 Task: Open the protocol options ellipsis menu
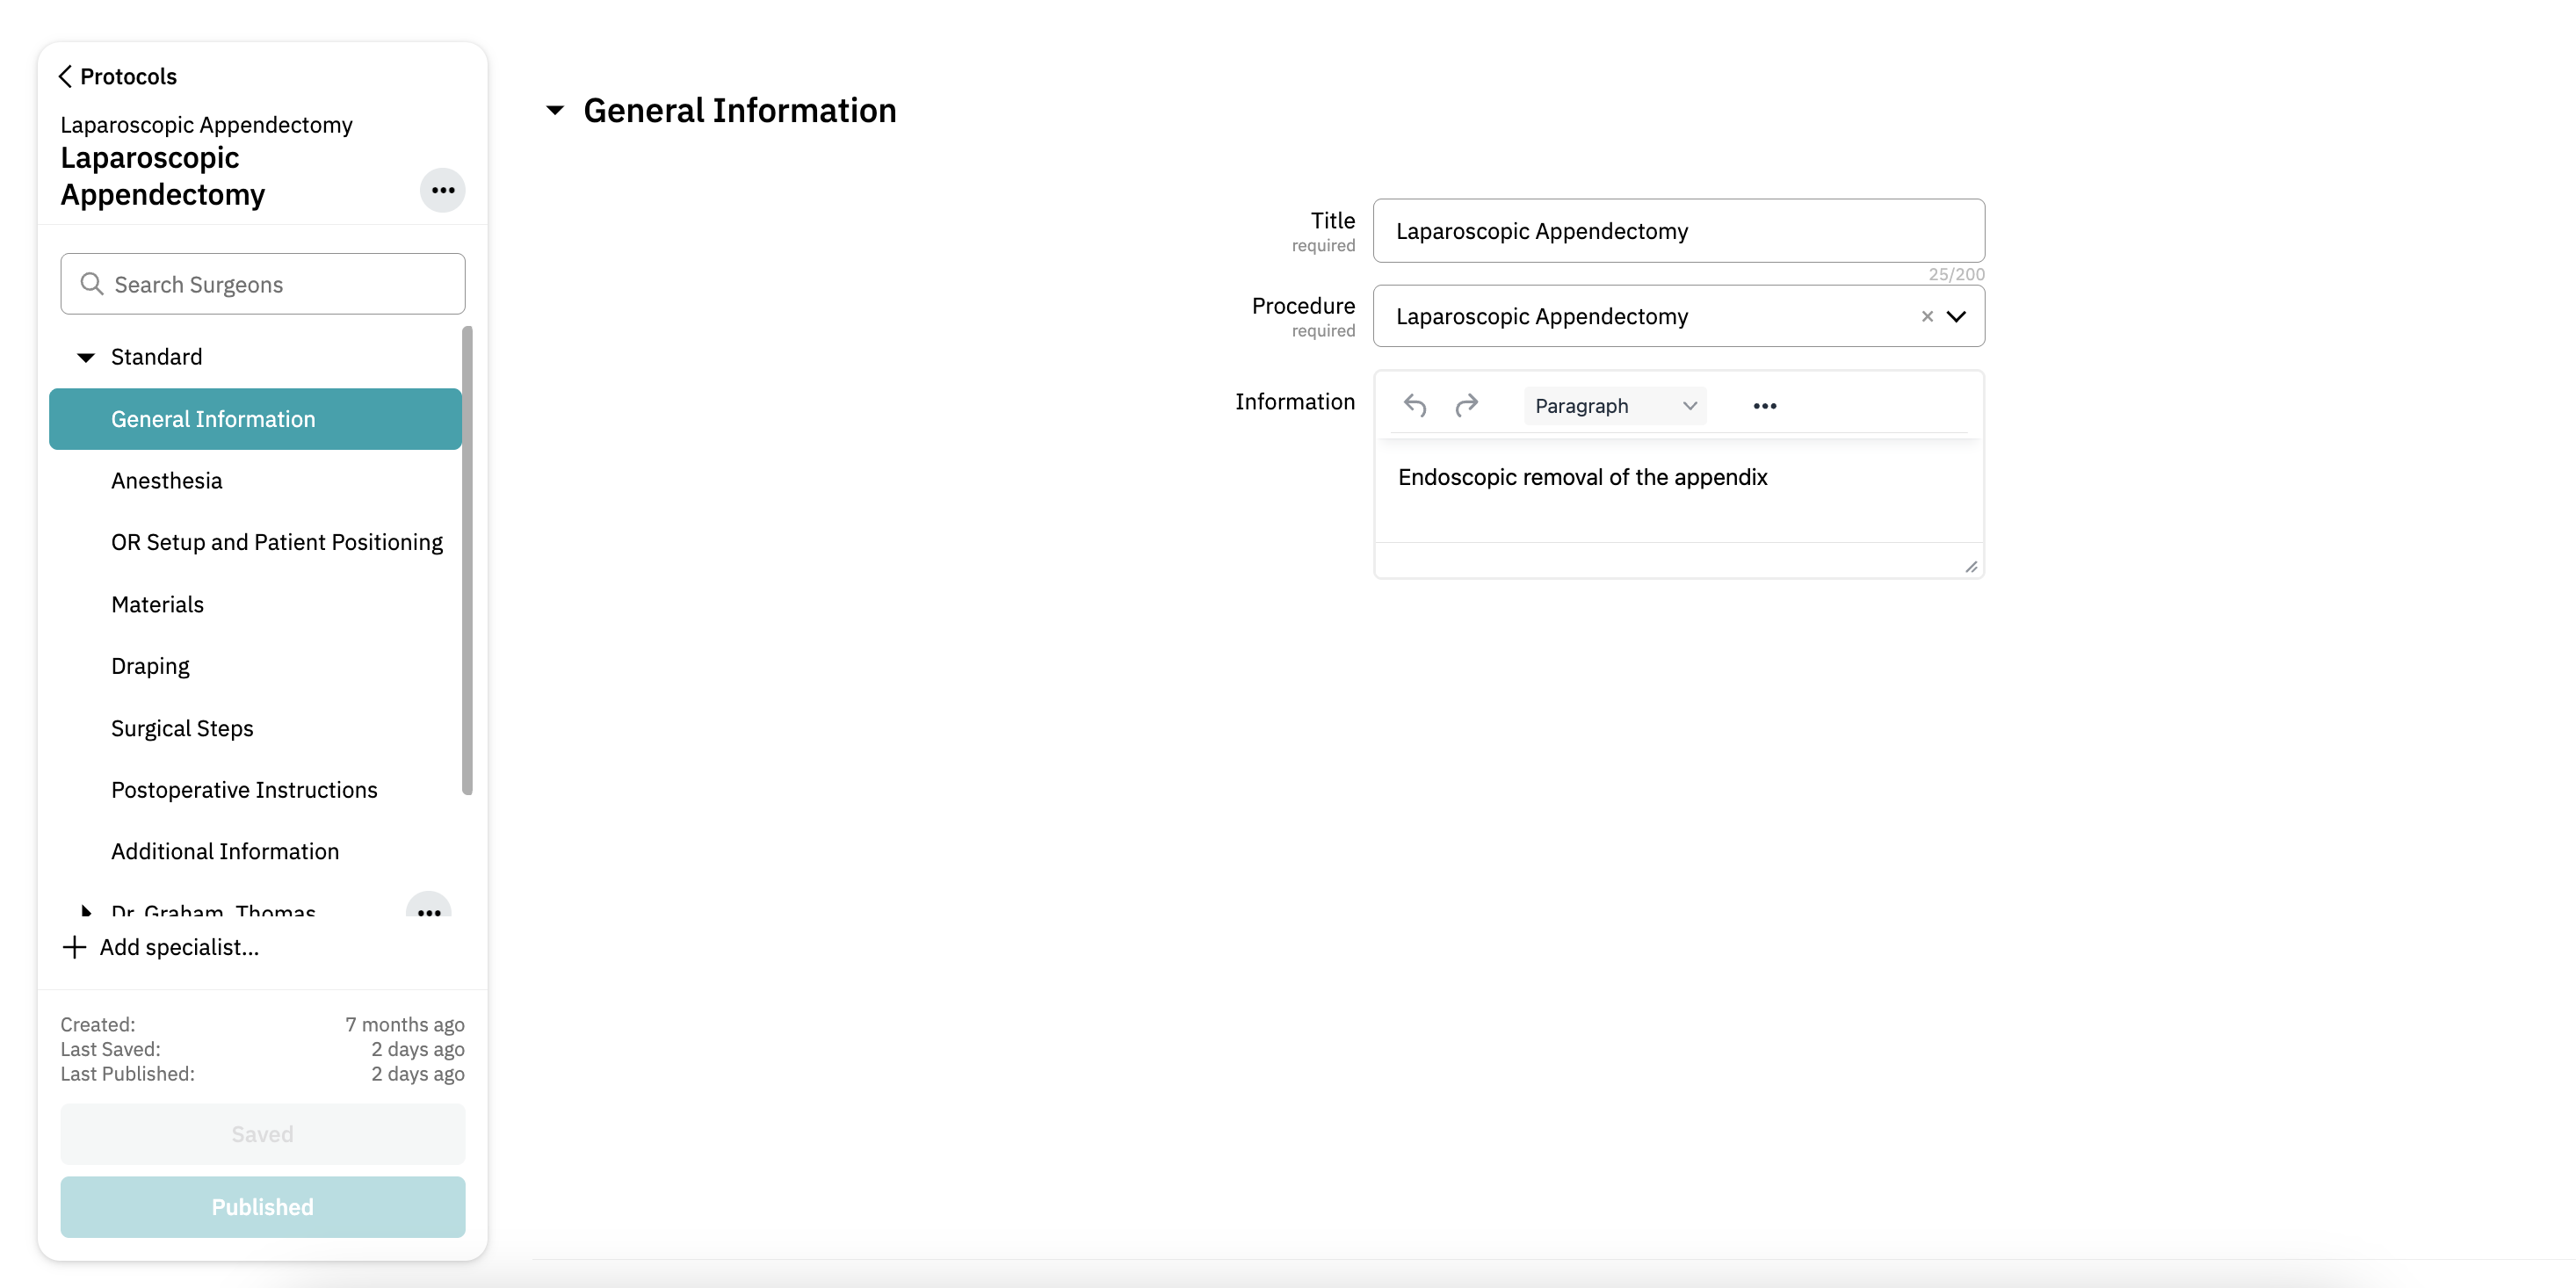pos(442,190)
